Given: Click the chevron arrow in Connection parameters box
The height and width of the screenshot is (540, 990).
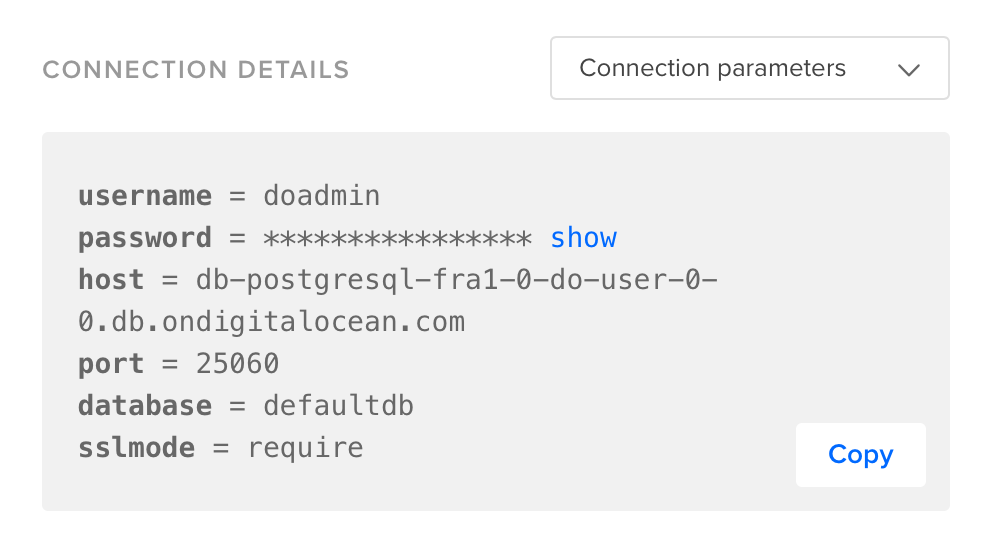Looking at the screenshot, I should point(909,70).
